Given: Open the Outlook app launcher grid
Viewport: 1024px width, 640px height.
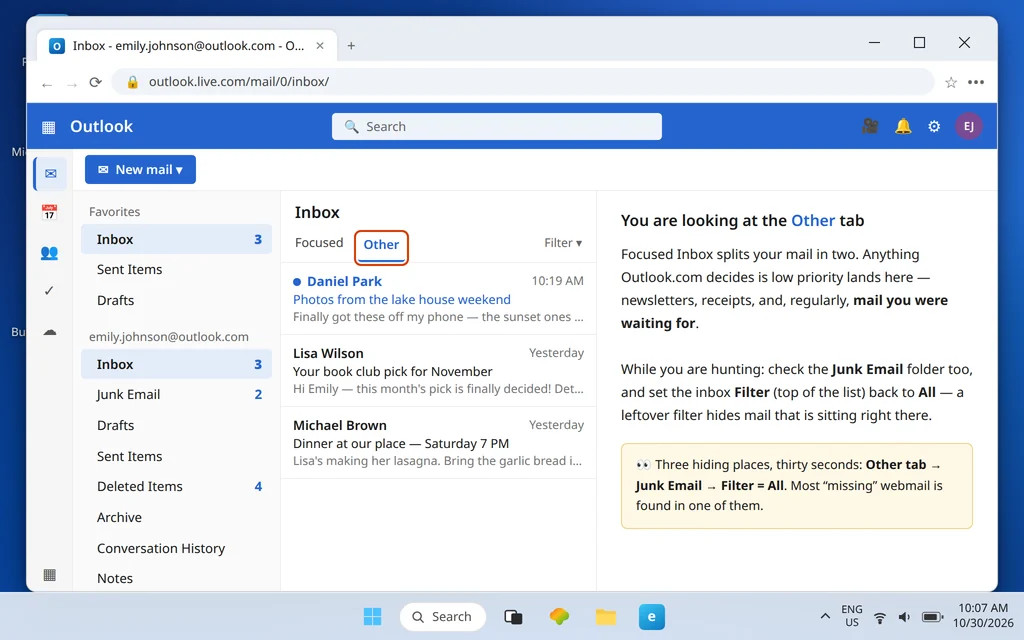Looking at the screenshot, I should point(48,127).
